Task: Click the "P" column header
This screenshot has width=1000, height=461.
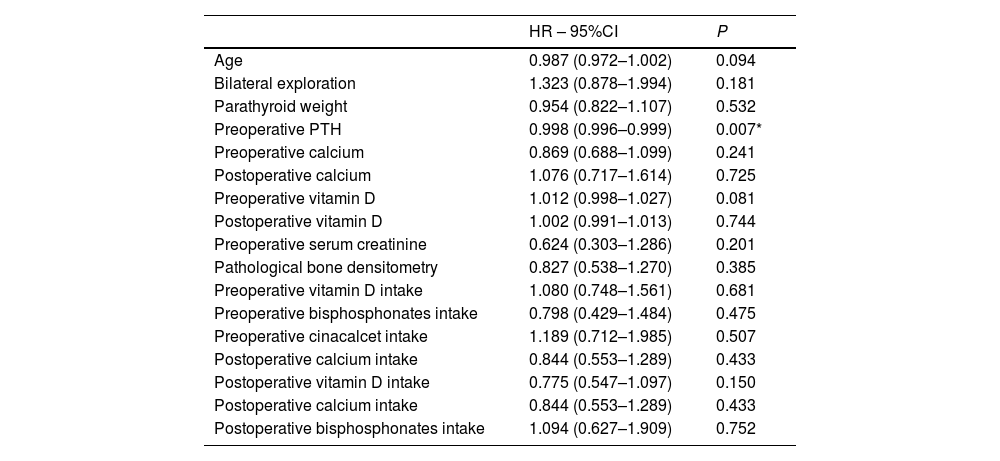Action: click(722, 32)
